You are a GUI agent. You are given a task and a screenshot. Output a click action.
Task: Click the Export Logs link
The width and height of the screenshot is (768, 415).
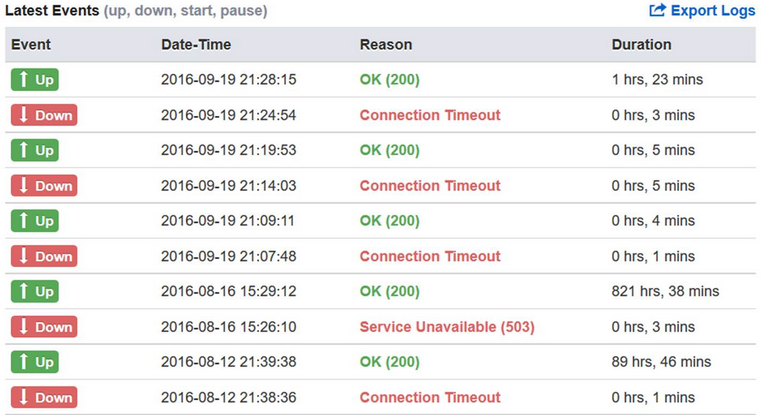pyautogui.click(x=701, y=10)
